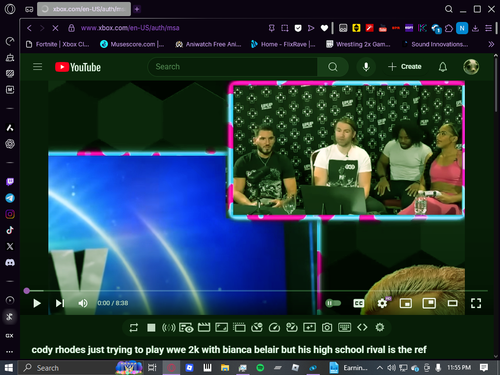
Task: Open Twitch in the sidebar
Action: 10,182
